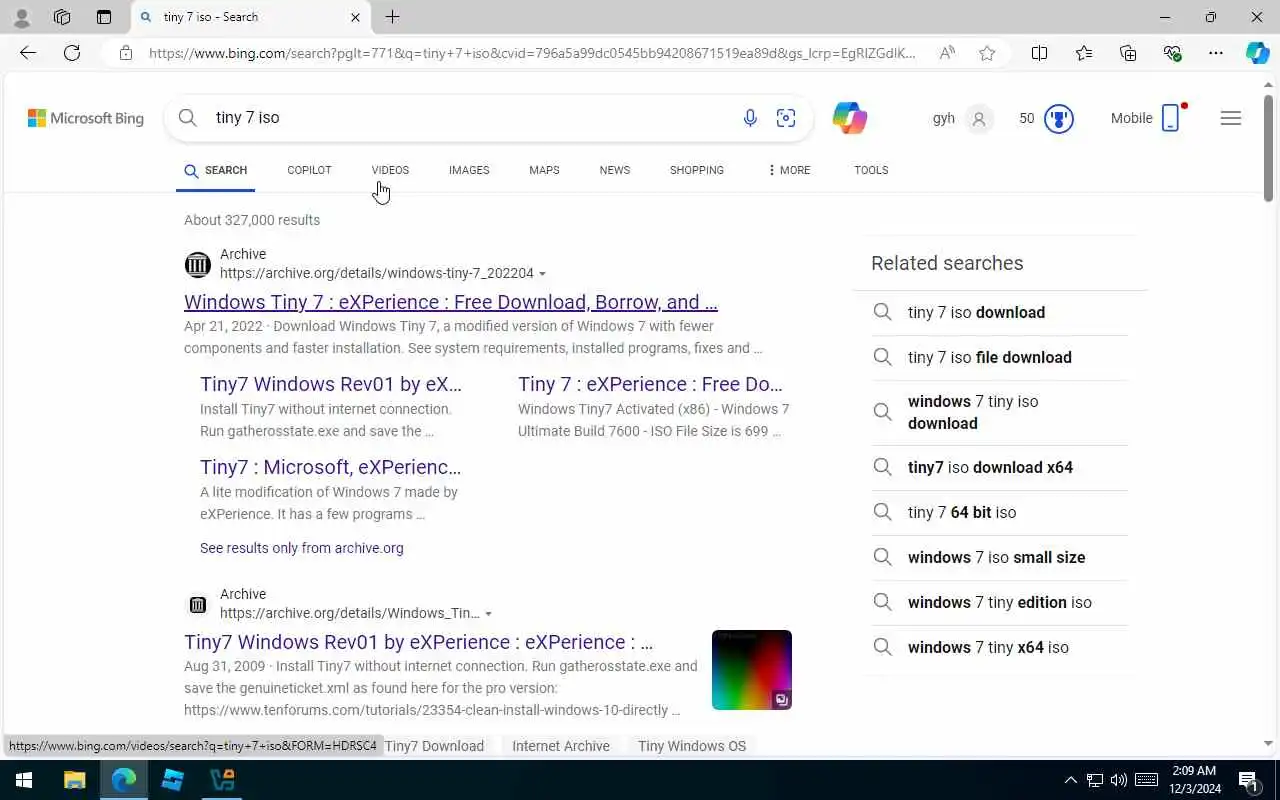Open visual search camera icon
Viewport: 1280px width, 800px height.
click(x=786, y=118)
